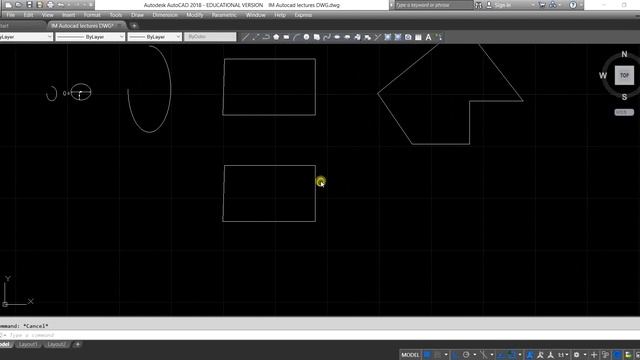
Task: Open the Draw menu
Action: 137,15
